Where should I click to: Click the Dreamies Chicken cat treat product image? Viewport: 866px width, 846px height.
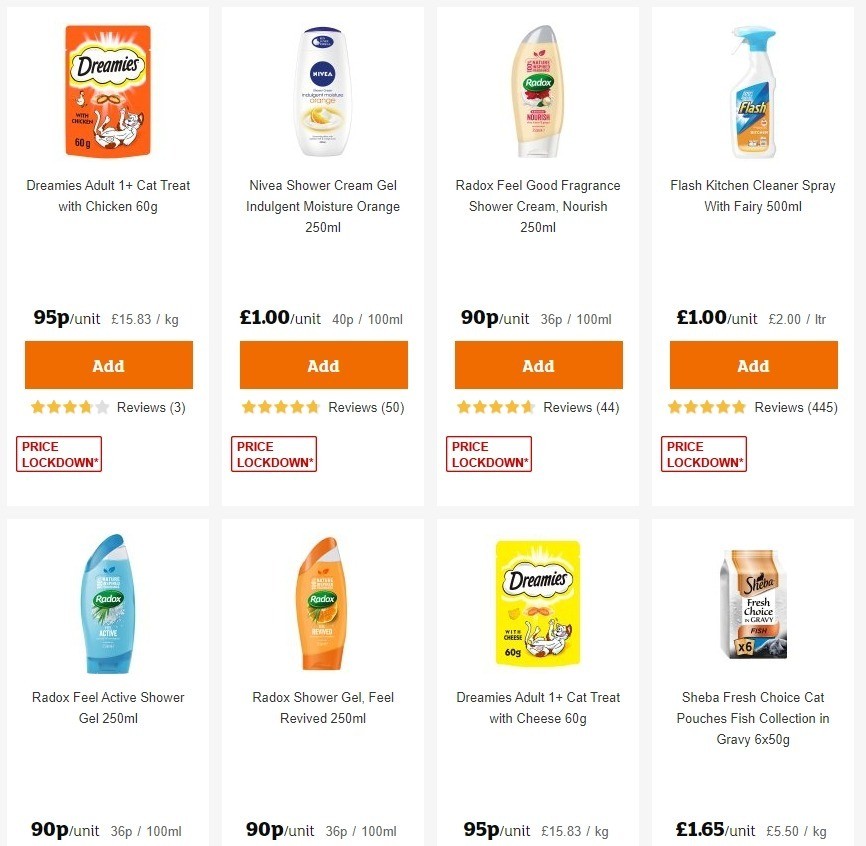pyautogui.click(x=108, y=90)
